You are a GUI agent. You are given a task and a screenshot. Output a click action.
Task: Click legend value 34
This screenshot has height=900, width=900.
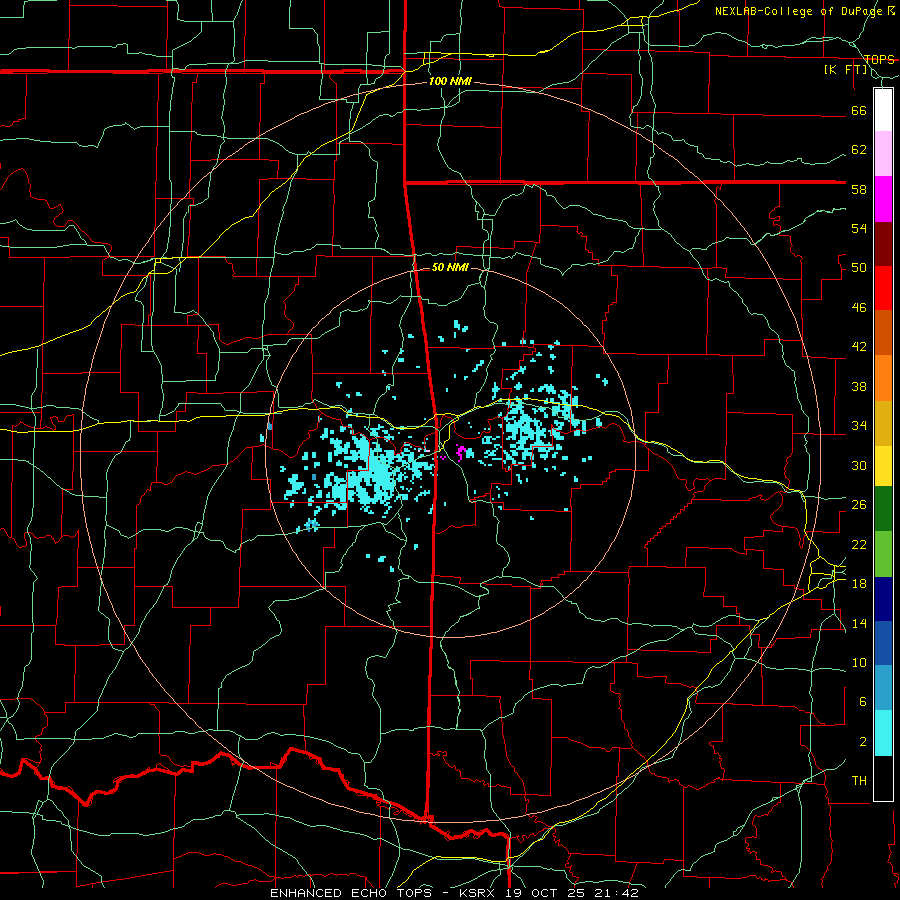click(859, 426)
